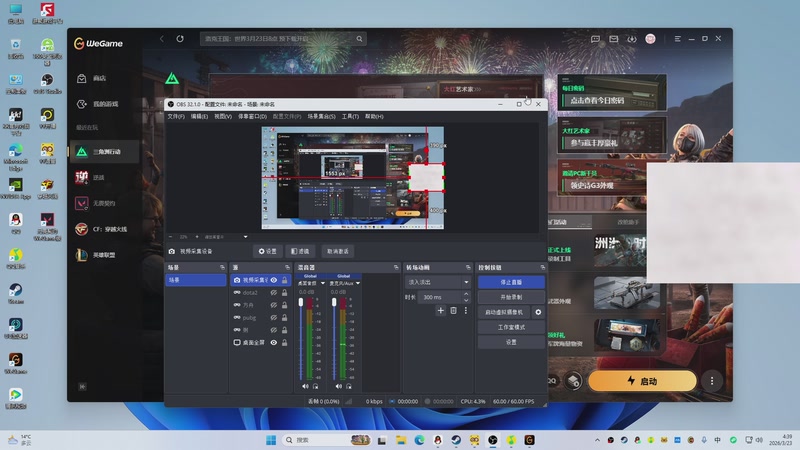Click the WeGame back arrow

pos(162,39)
